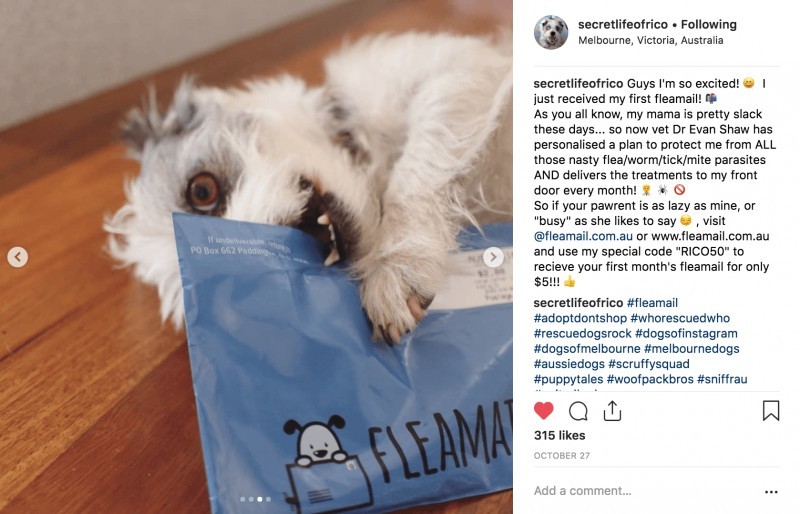Open comments with the speech bubble icon

point(578,411)
